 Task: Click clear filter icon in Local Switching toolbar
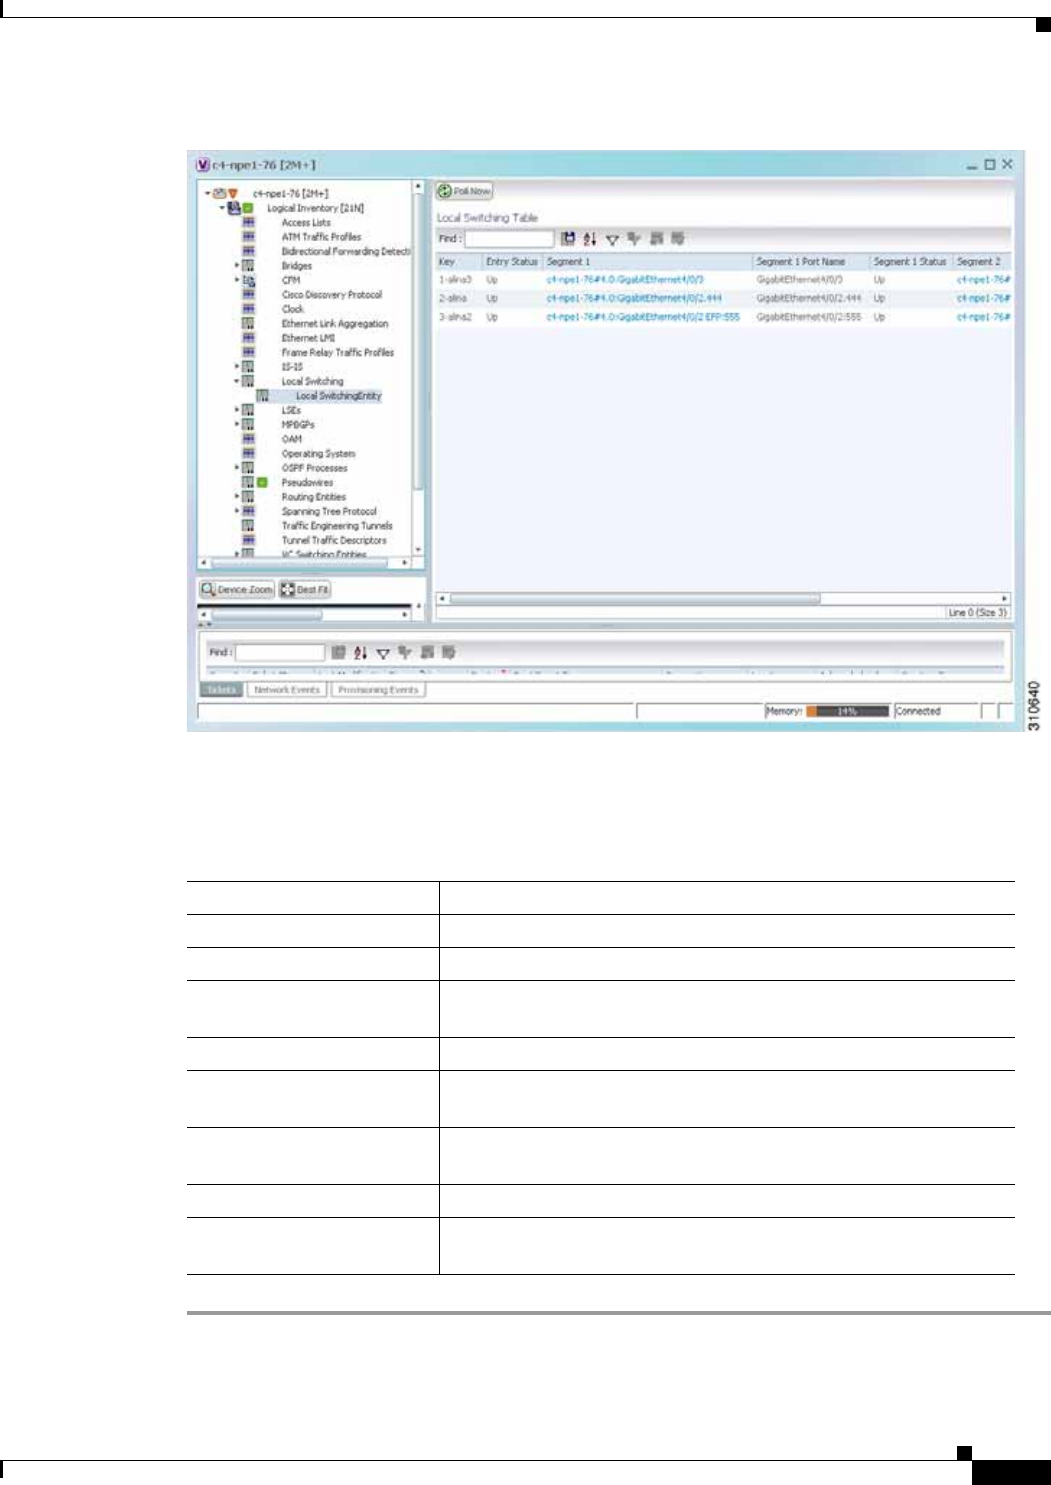[x=634, y=239]
